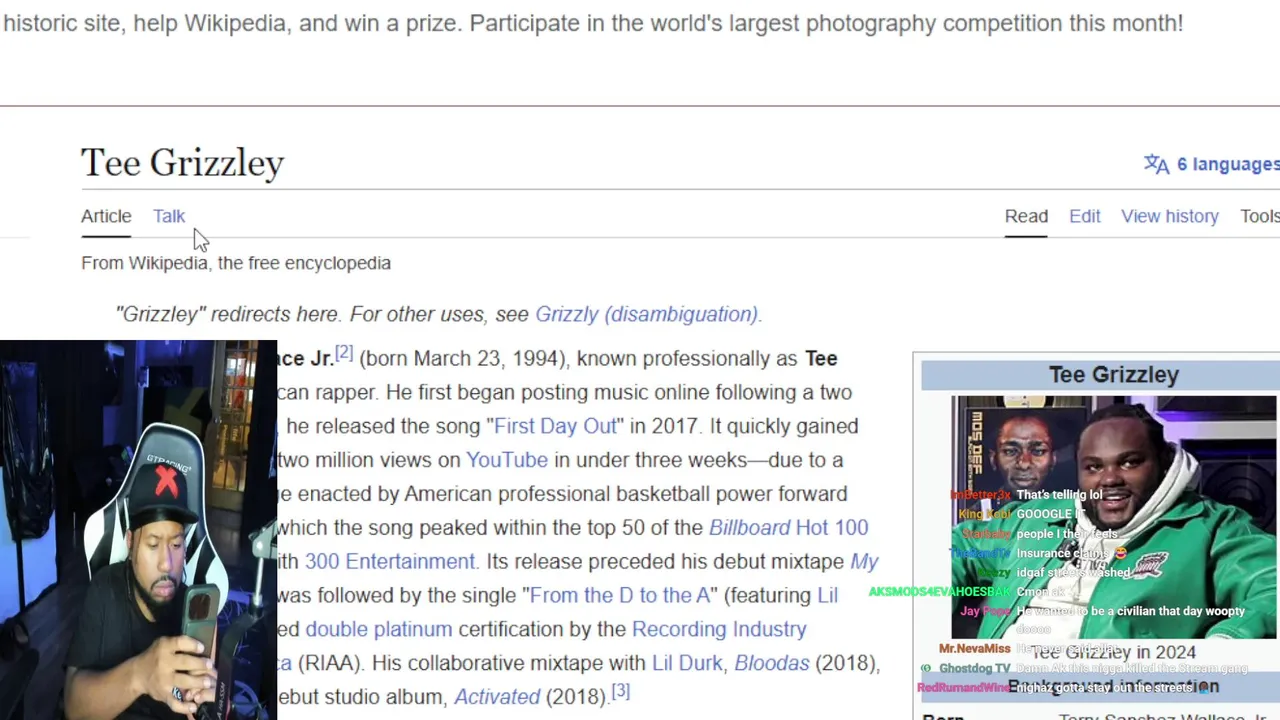This screenshot has width=1280, height=720.
Task: Follow the 300 Entertainment link
Action: pyautogui.click(x=390, y=561)
